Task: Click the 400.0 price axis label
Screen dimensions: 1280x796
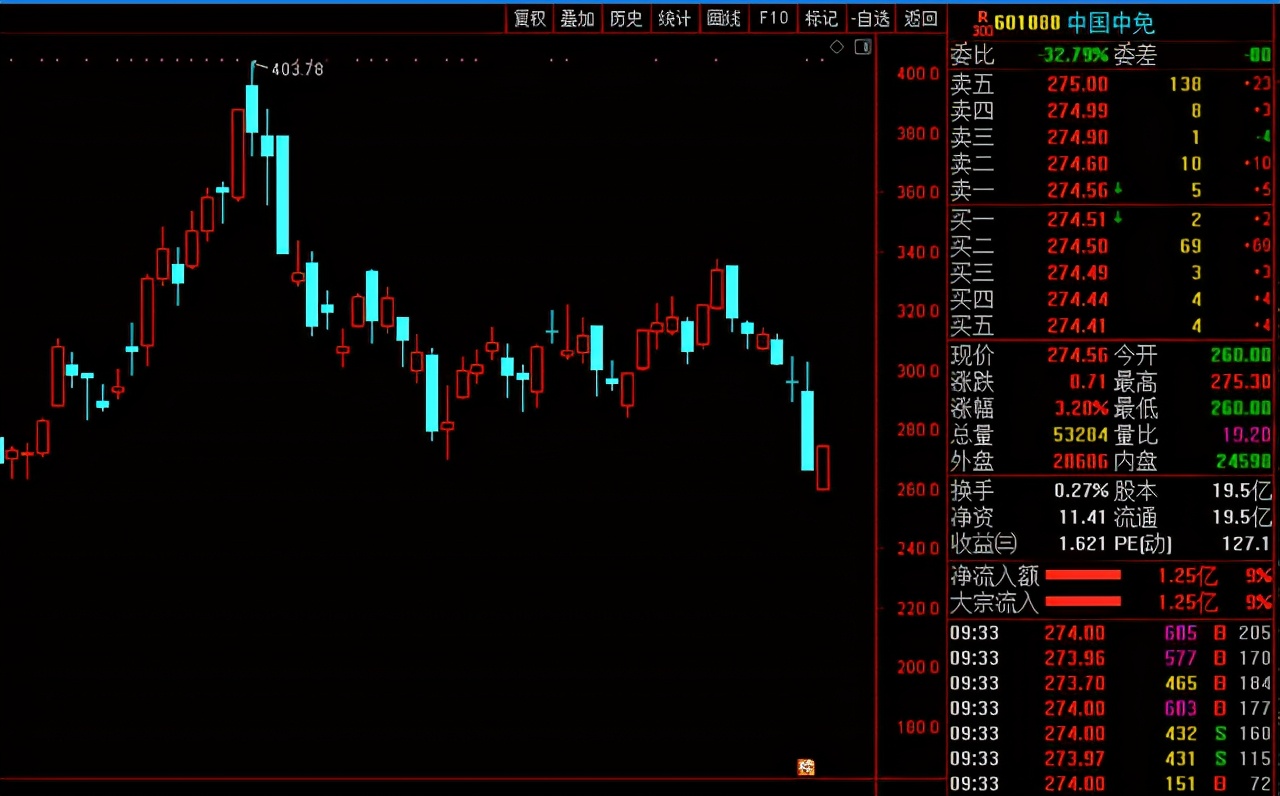Action: click(918, 73)
